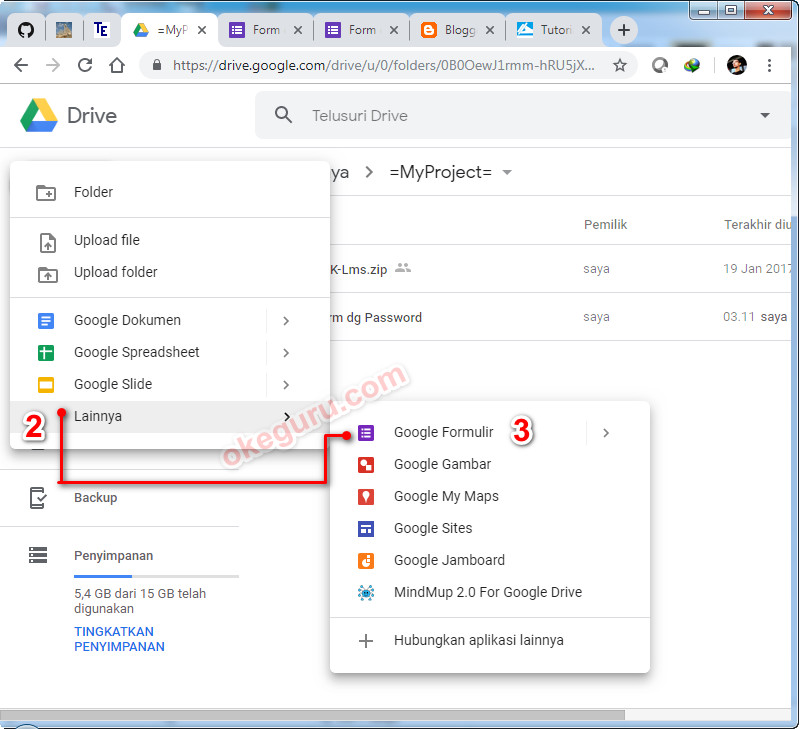Click the horizontal scrollbar at bottom
This screenshot has width=799, height=729.
point(312,715)
